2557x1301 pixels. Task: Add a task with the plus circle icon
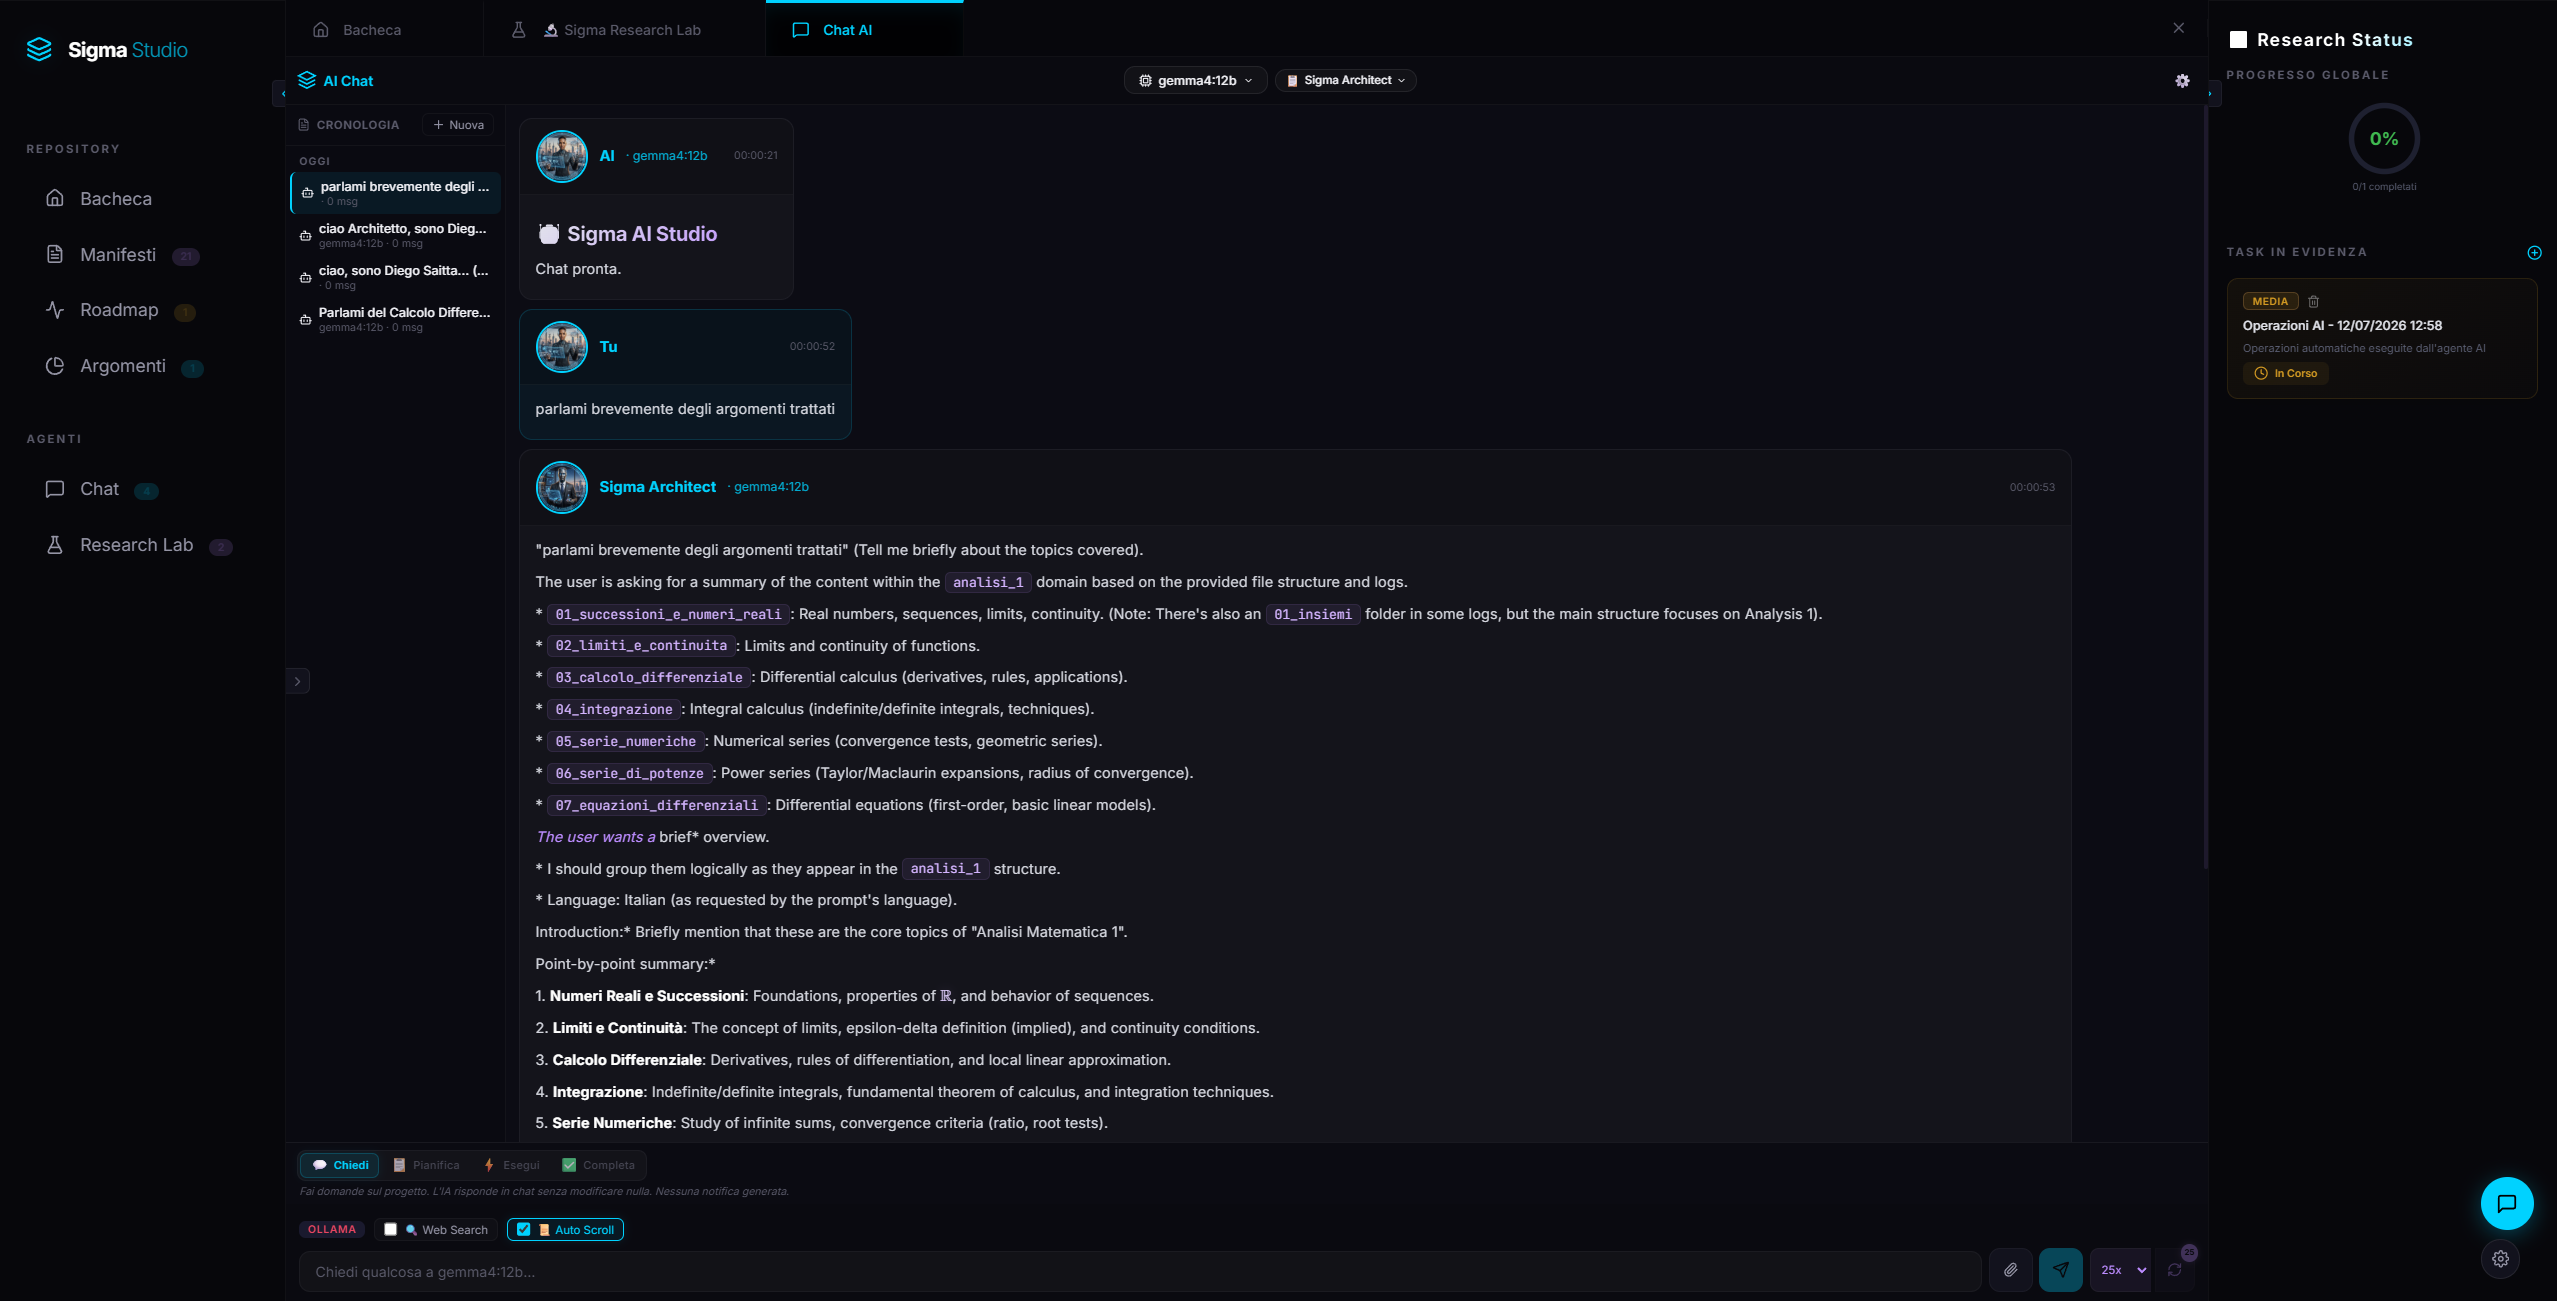coord(2534,253)
